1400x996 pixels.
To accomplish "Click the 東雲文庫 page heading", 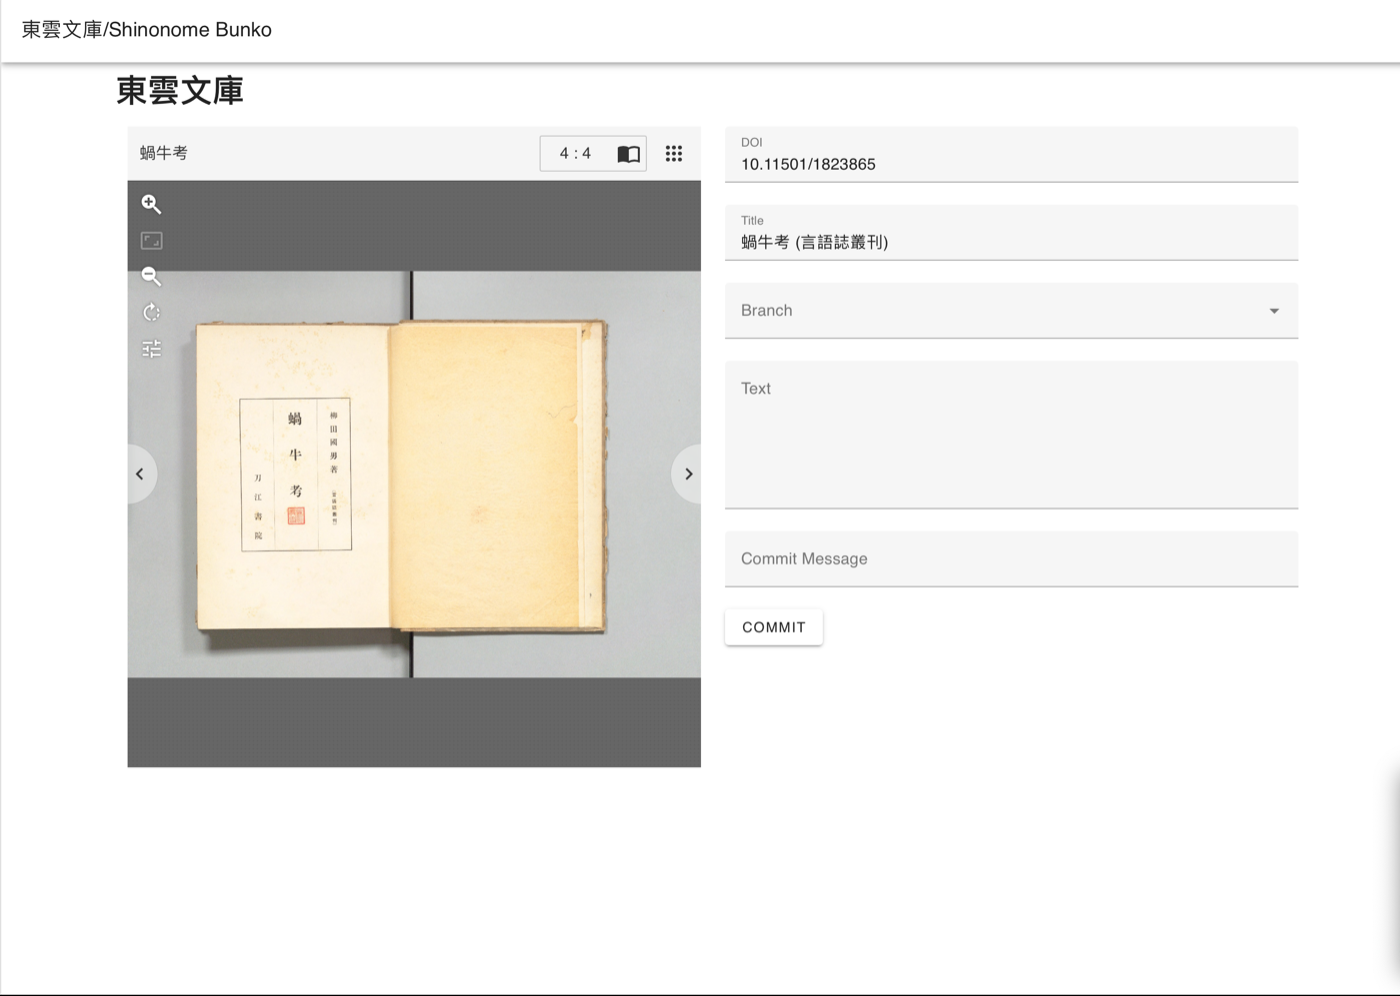I will (180, 91).
